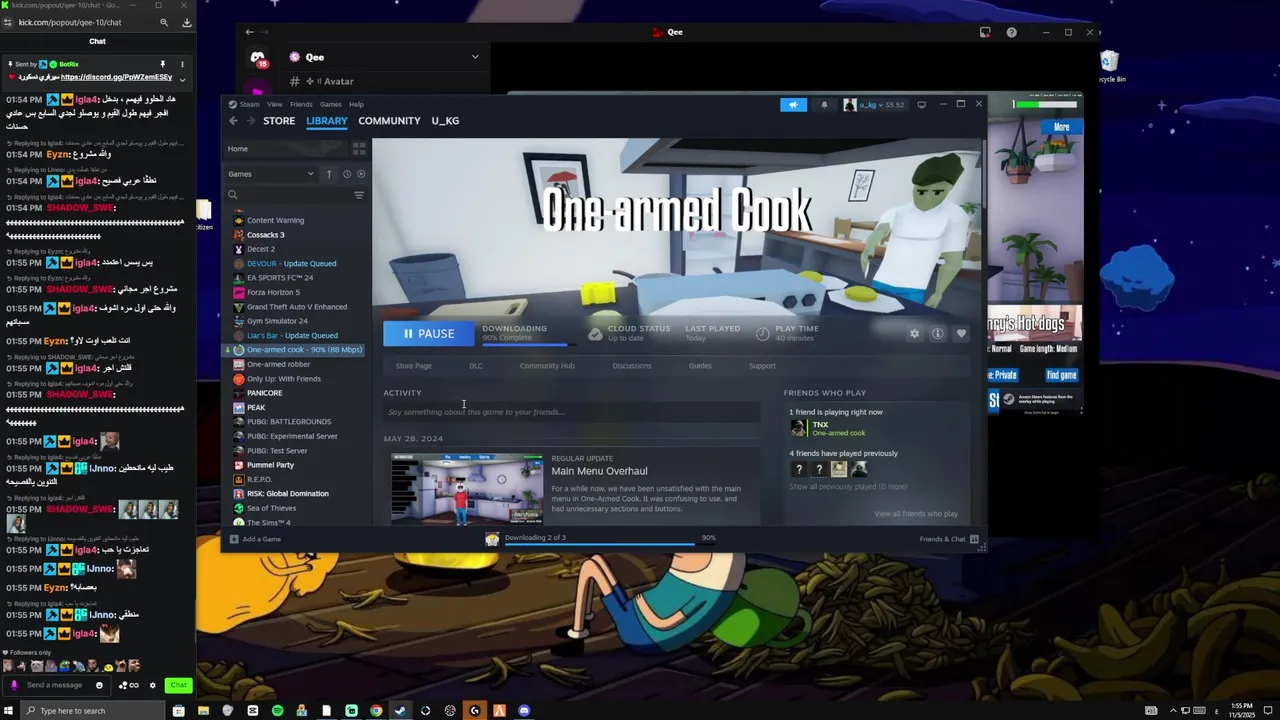This screenshot has height=720, width=1280.
Task: Open Kick chat settings gear icon
Action: point(152,685)
